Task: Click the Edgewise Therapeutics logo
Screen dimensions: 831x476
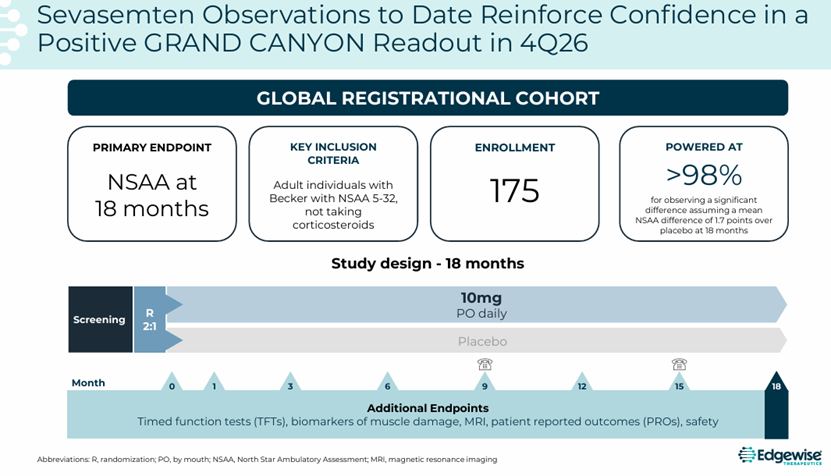Action: pos(780,455)
